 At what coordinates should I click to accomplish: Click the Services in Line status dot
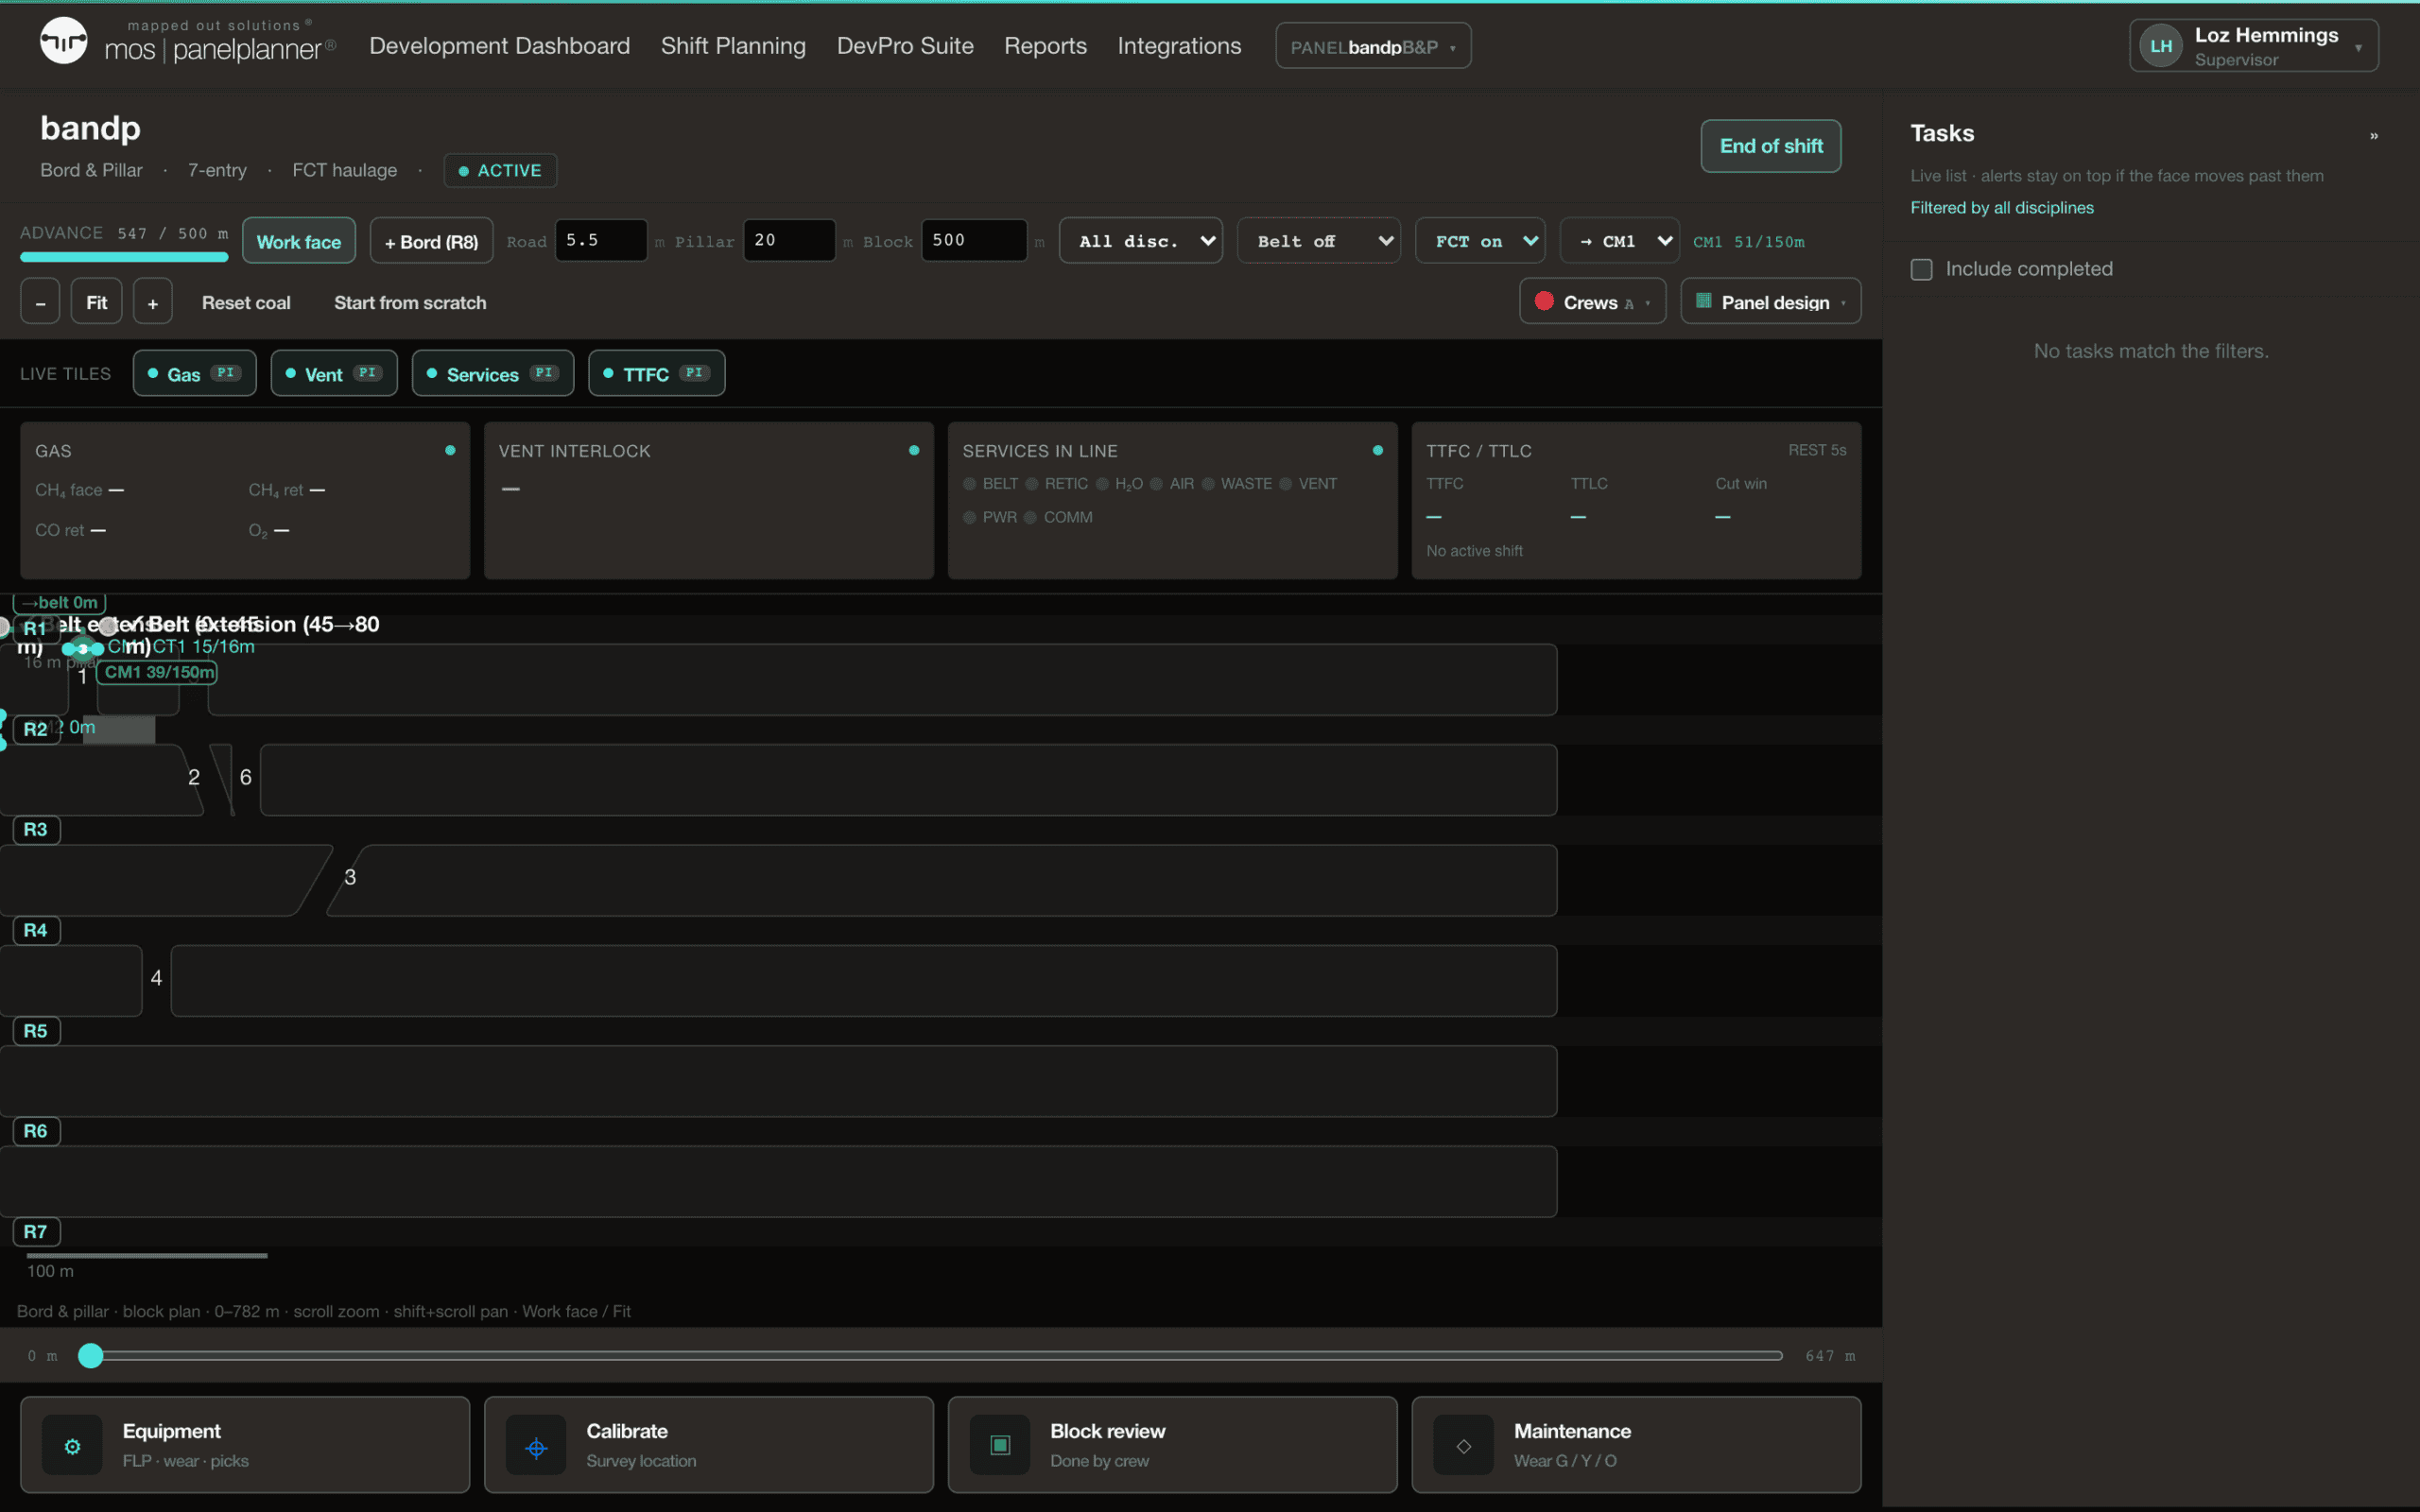(1378, 450)
